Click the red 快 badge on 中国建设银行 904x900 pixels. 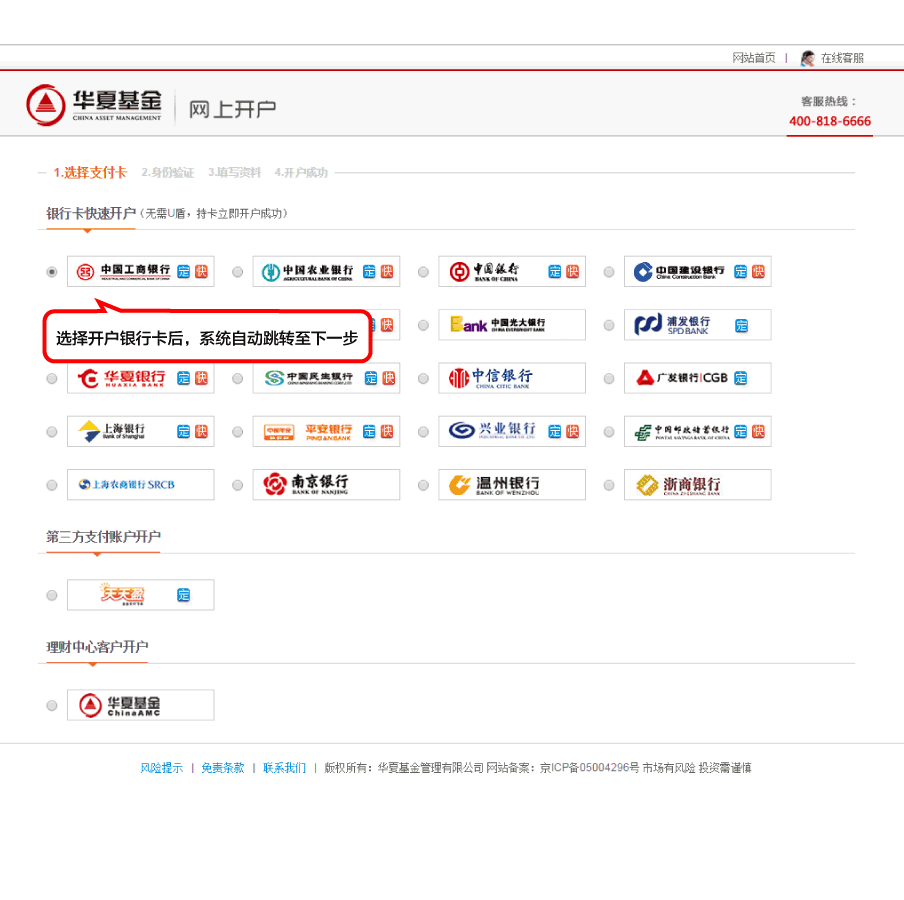(758, 272)
